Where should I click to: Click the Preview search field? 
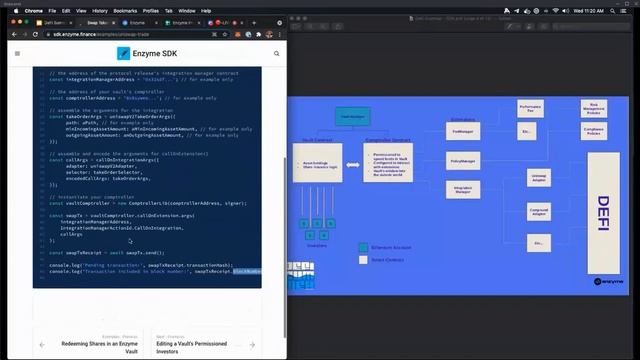click(591, 27)
